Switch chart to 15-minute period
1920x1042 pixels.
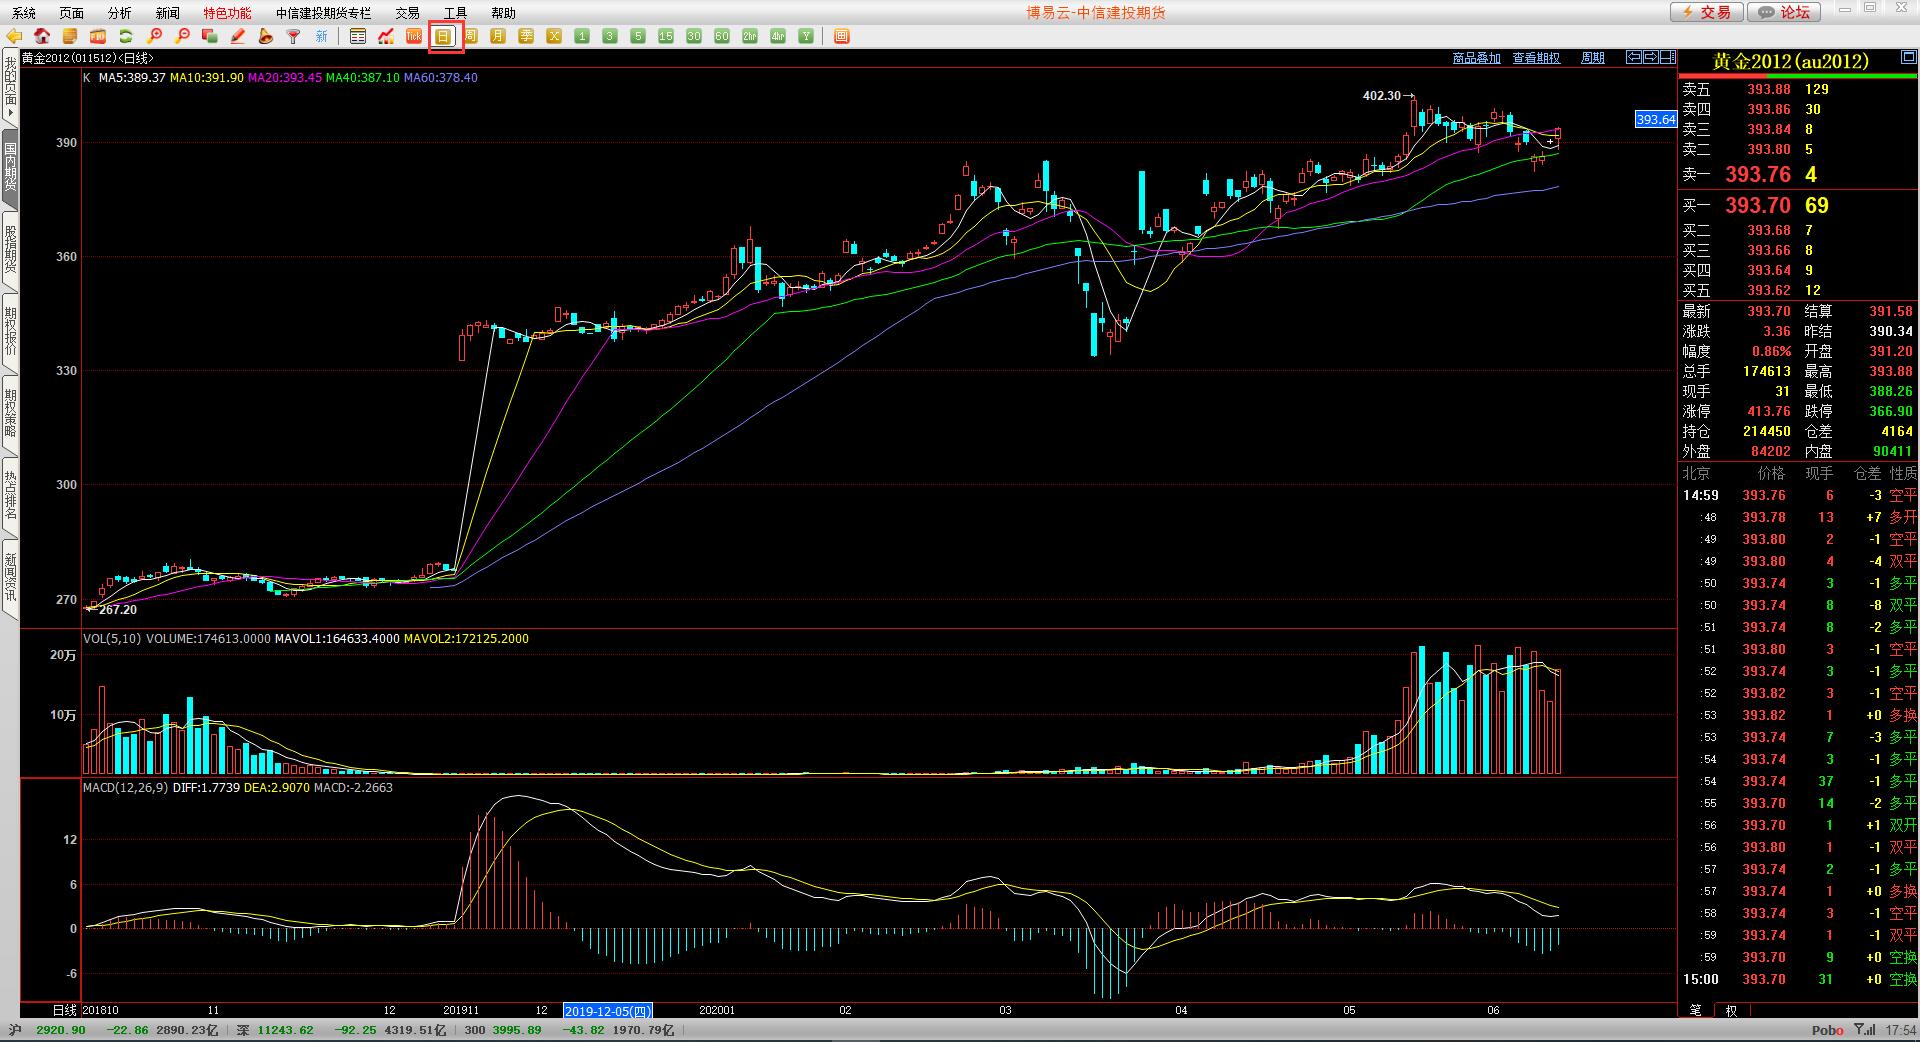pyautogui.click(x=666, y=37)
